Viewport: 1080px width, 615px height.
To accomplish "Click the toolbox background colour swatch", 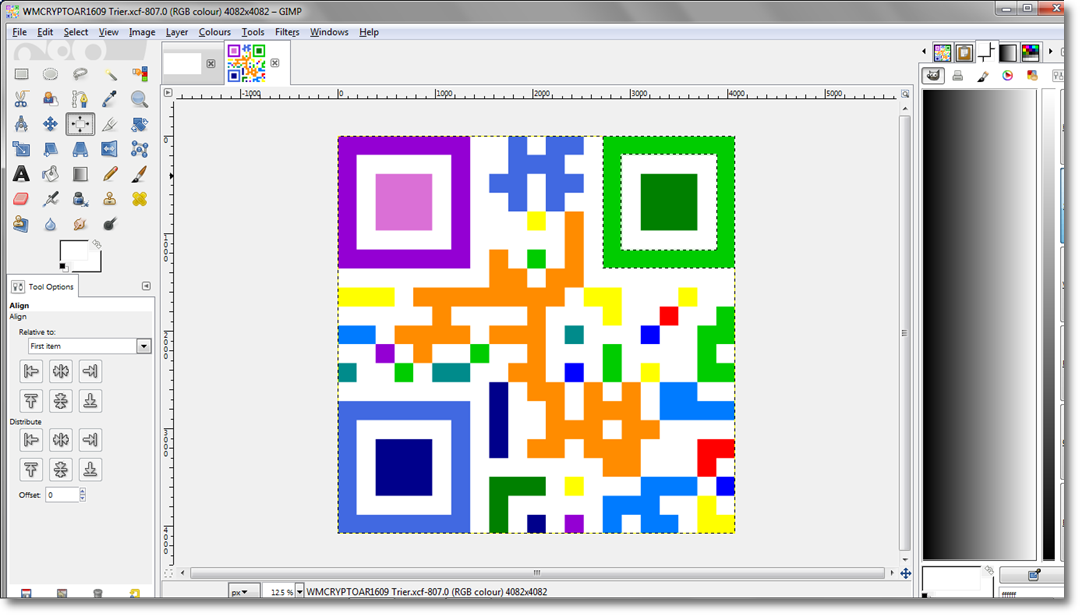I will pyautogui.click(x=94, y=264).
